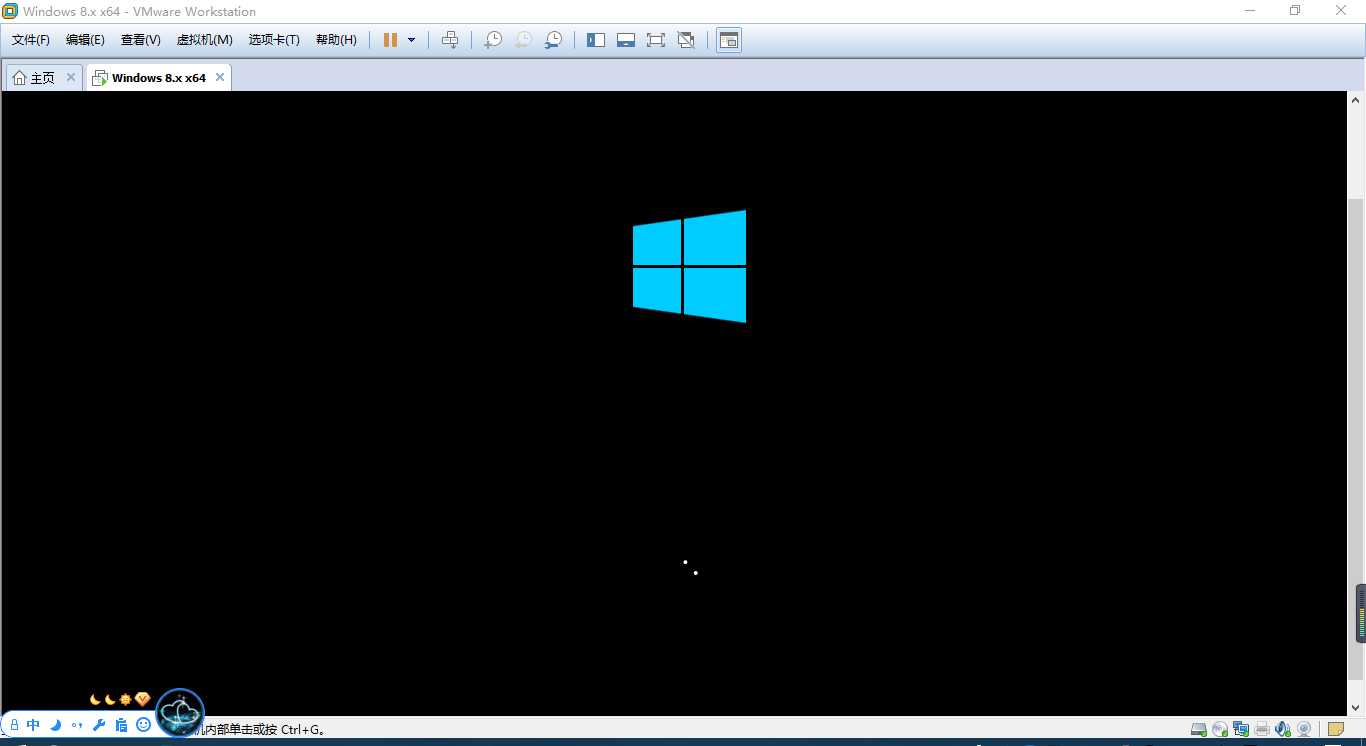Close the Windows 8.x x64 tab

pos(220,77)
